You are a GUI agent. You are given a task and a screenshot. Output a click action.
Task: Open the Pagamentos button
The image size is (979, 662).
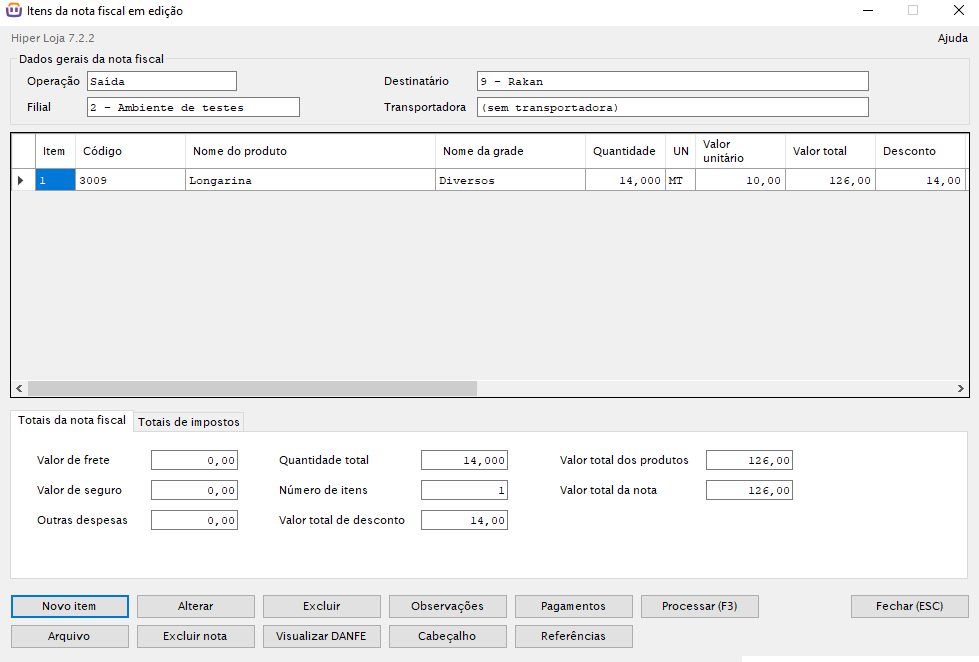(x=573, y=606)
